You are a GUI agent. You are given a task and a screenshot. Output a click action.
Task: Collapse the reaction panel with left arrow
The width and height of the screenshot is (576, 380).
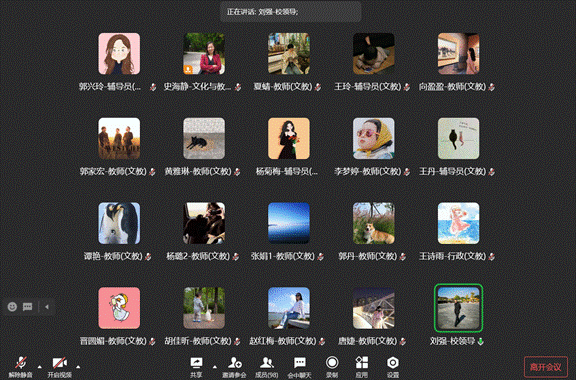coord(47,307)
